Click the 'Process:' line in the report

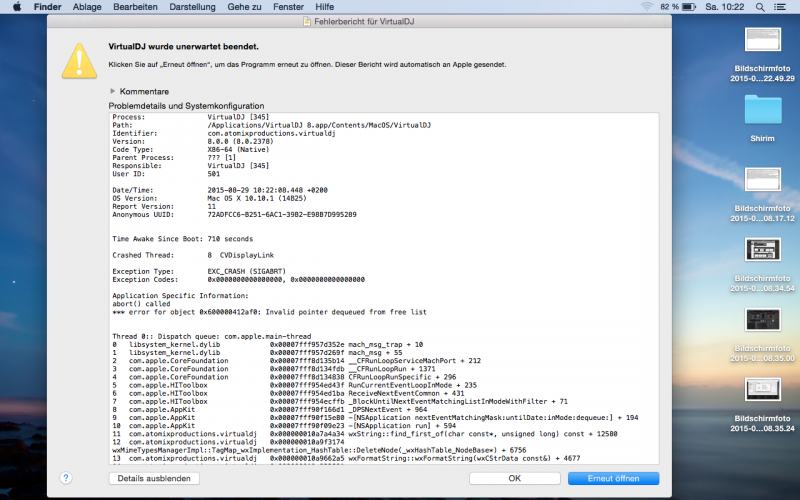pos(191,117)
